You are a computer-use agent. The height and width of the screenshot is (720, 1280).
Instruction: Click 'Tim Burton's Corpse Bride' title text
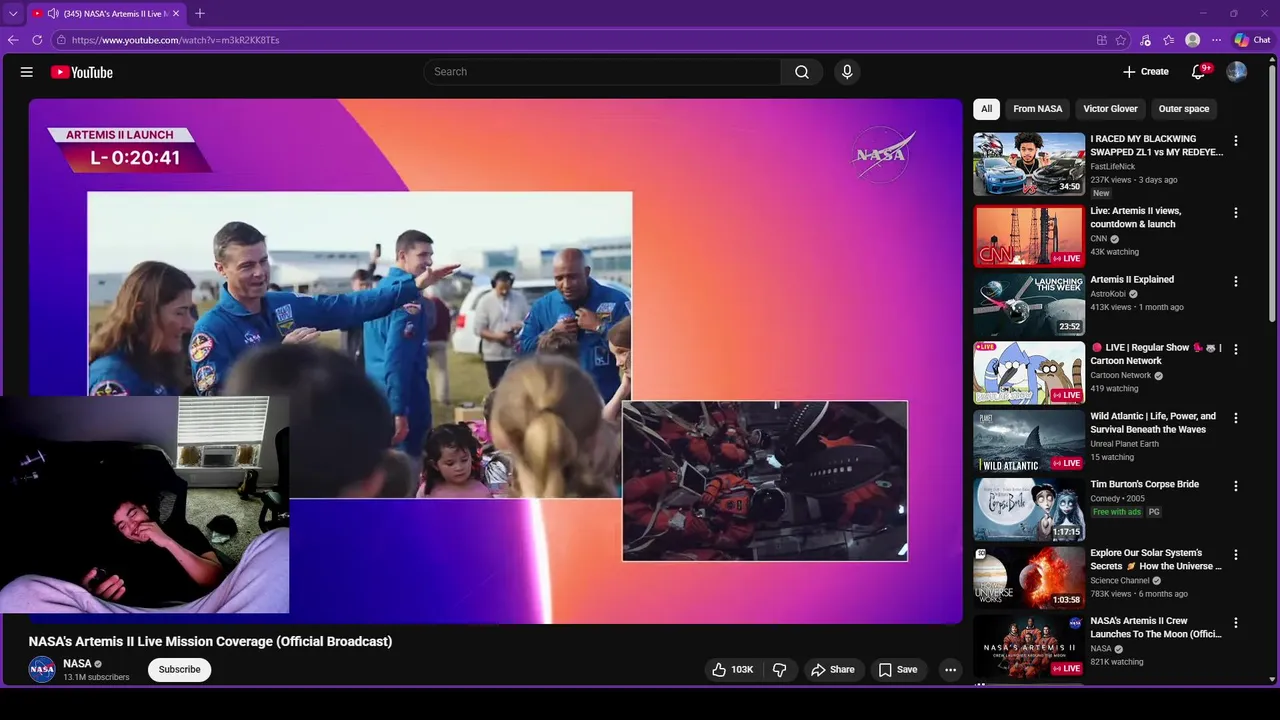1144,484
